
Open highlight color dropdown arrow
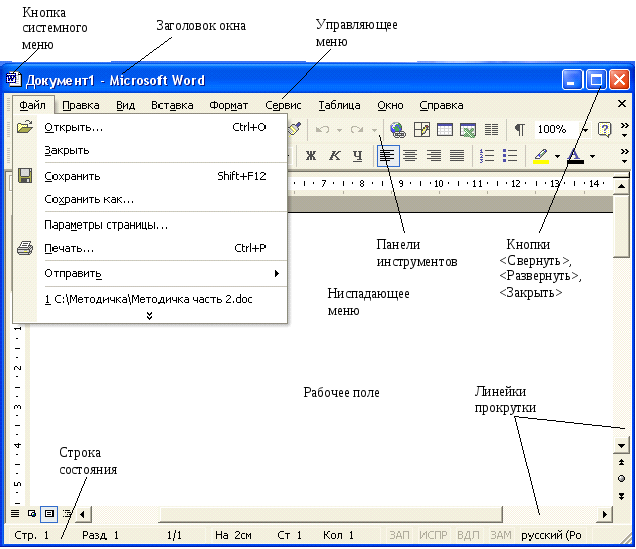pyautogui.click(x=557, y=156)
